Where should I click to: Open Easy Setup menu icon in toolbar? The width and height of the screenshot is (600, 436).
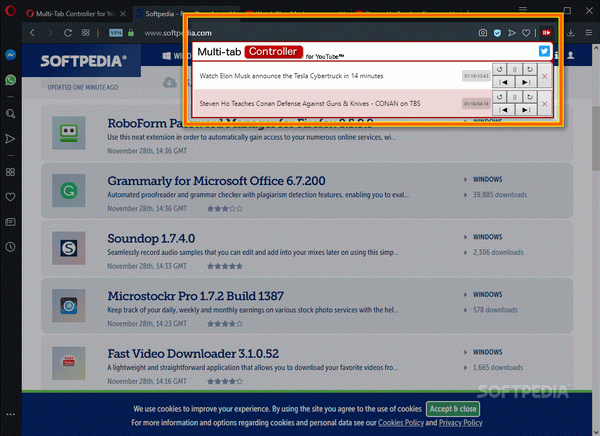(x=589, y=33)
